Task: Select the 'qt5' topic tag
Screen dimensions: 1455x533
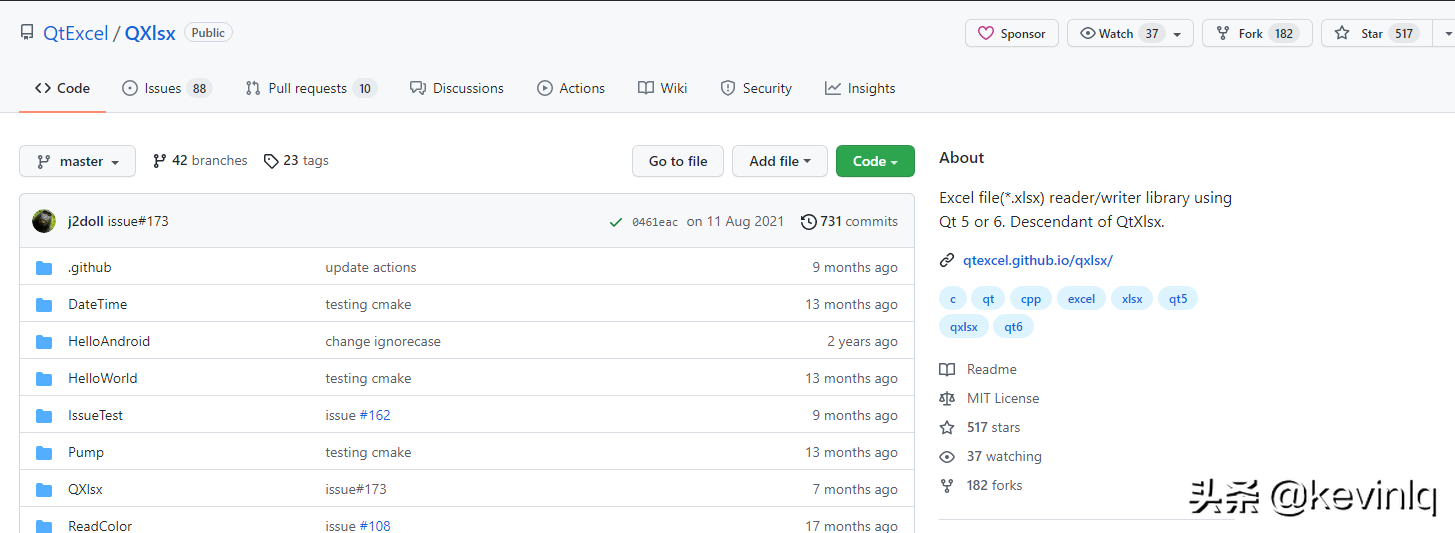Action: pos(1178,298)
